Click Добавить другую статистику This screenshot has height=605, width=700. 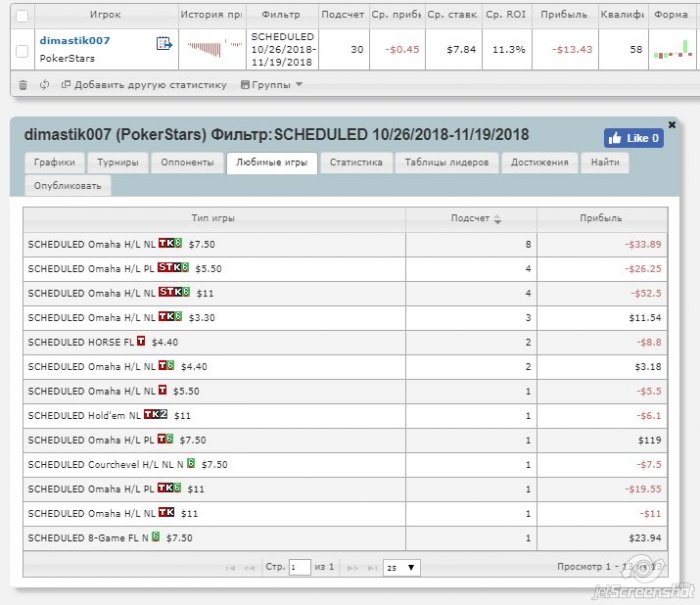(x=144, y=85)
